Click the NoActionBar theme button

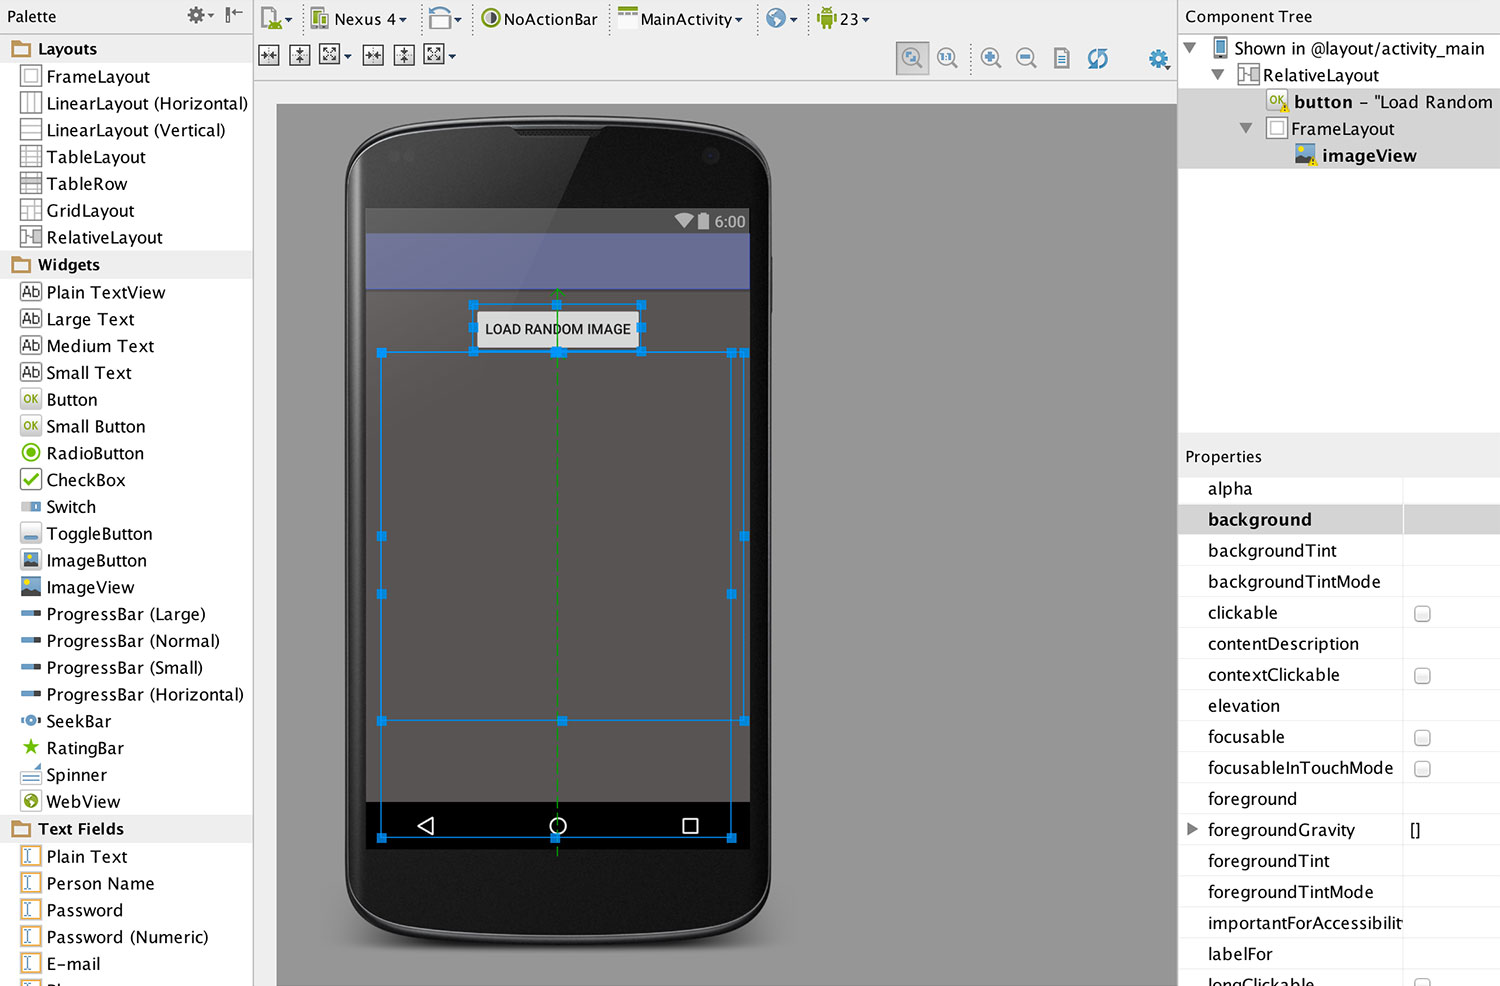[x=540, y=19]
